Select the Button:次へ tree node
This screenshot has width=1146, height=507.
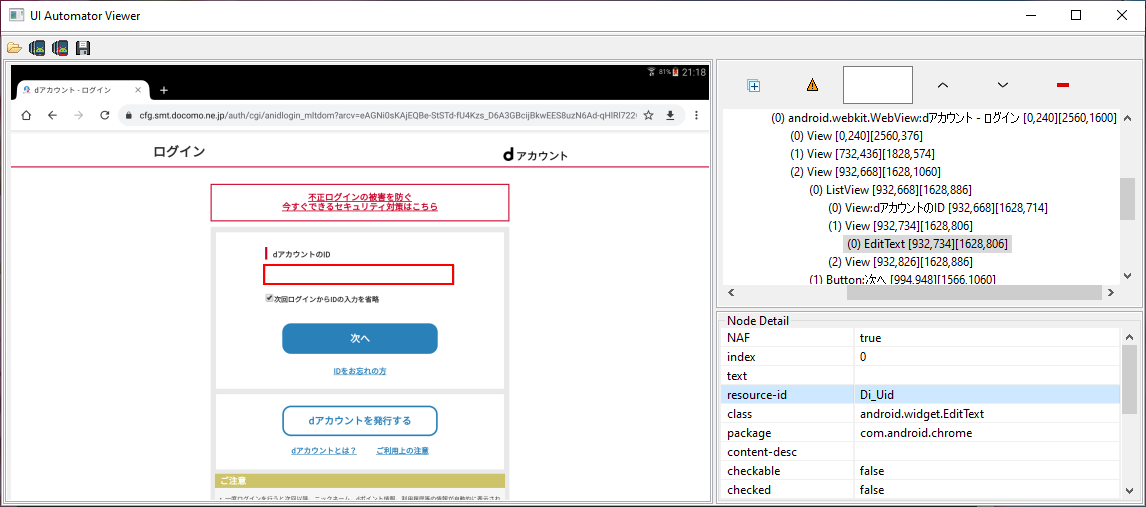(x=902, y=279)
